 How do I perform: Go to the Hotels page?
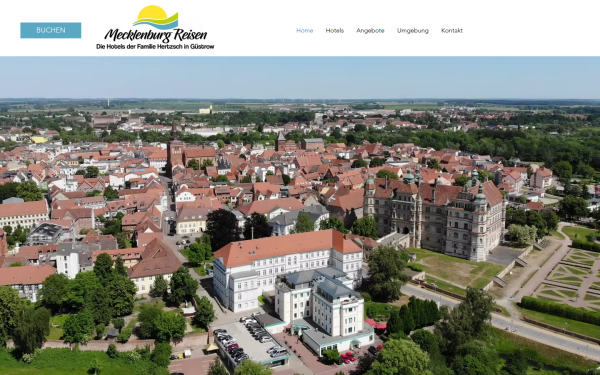335,31
